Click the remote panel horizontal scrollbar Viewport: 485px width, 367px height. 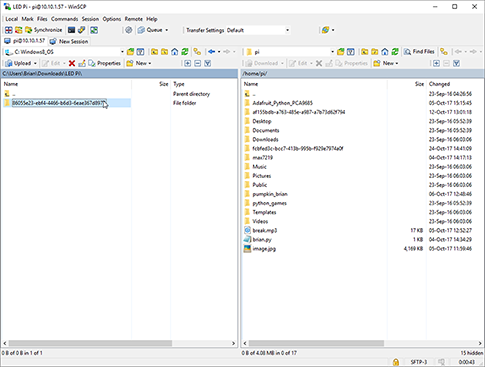coord(316,343)
